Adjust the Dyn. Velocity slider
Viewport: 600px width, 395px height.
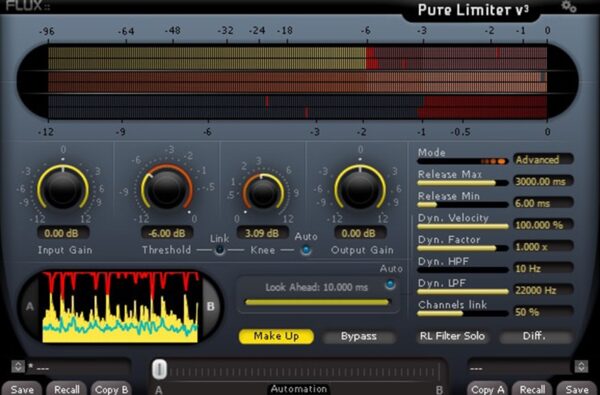pyautogui.click(x=463, y=227)
